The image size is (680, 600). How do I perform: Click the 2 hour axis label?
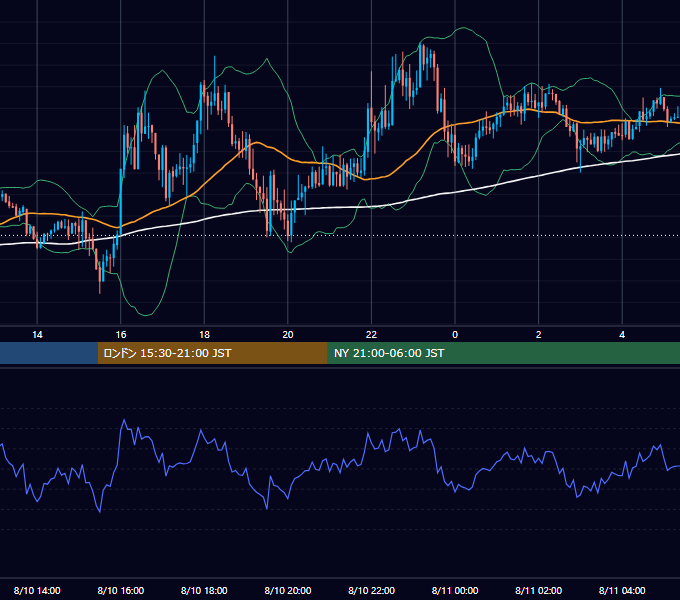coord(539,335)
